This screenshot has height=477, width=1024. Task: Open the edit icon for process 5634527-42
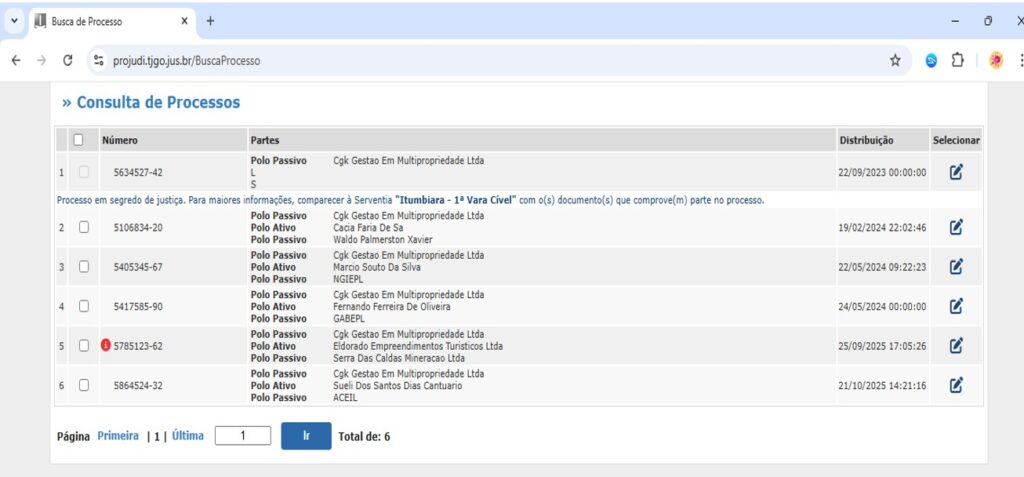[x=955, y=172]
